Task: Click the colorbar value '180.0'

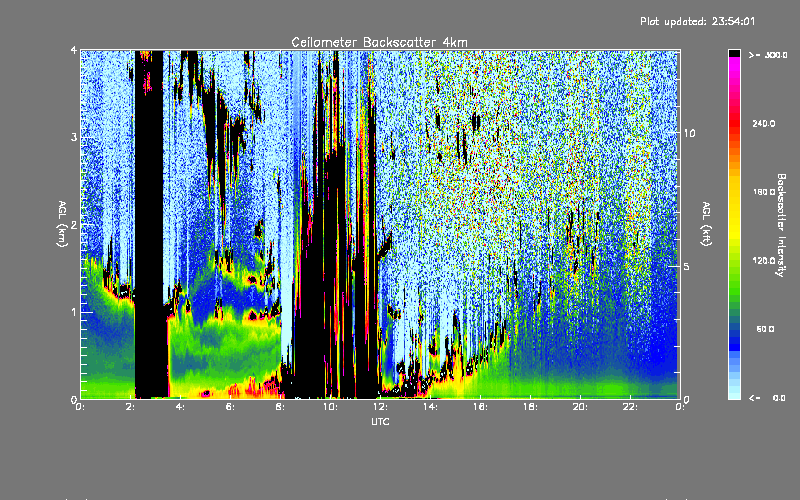Action: [x=764, y=192]
